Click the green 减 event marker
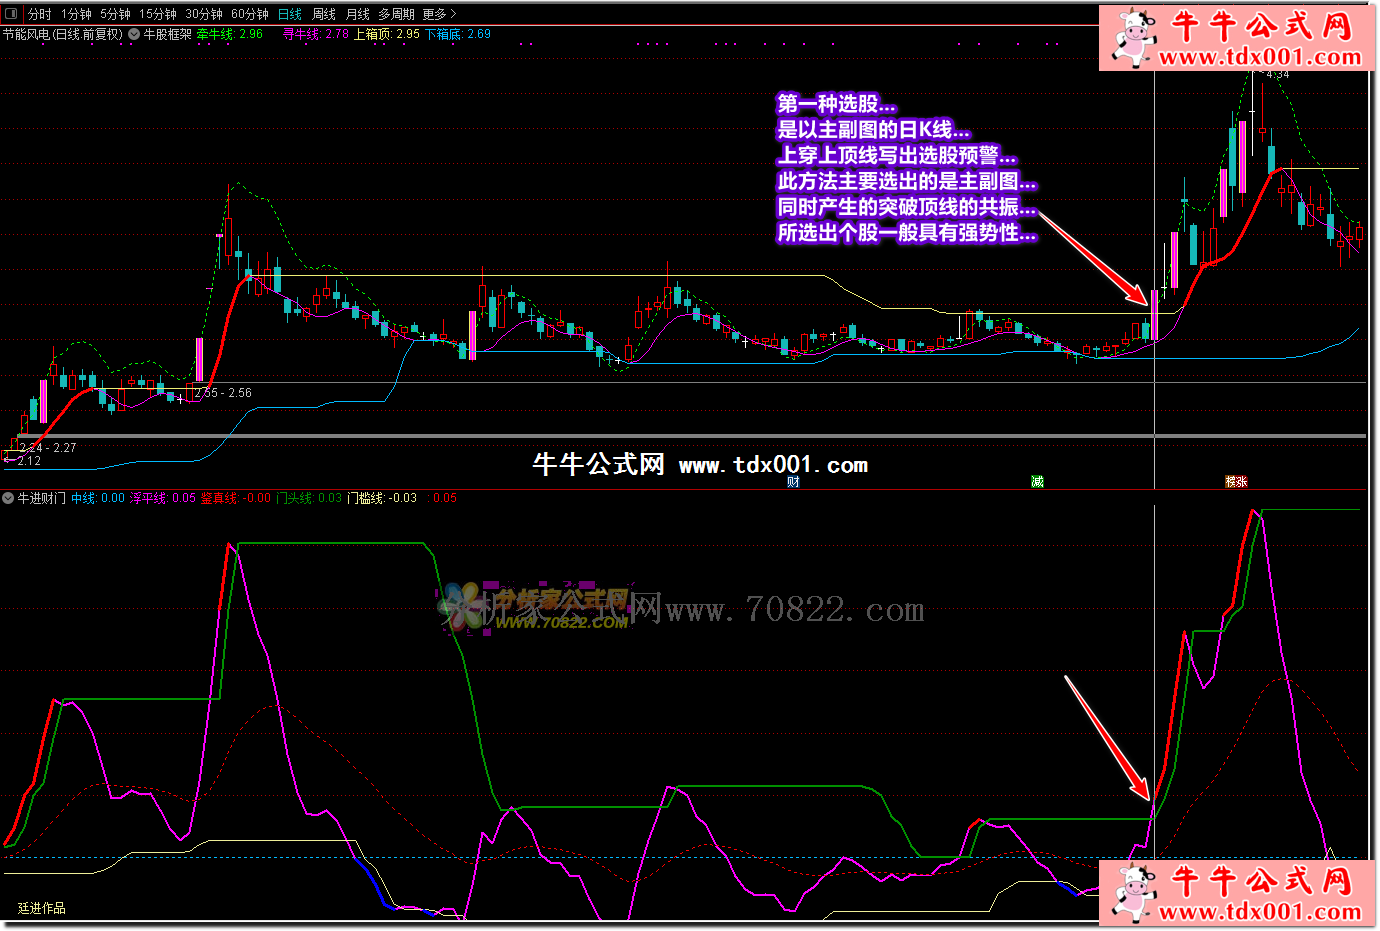This screenshot has width=1380, height=931. pyautogui.click(x=1037, y=482)
